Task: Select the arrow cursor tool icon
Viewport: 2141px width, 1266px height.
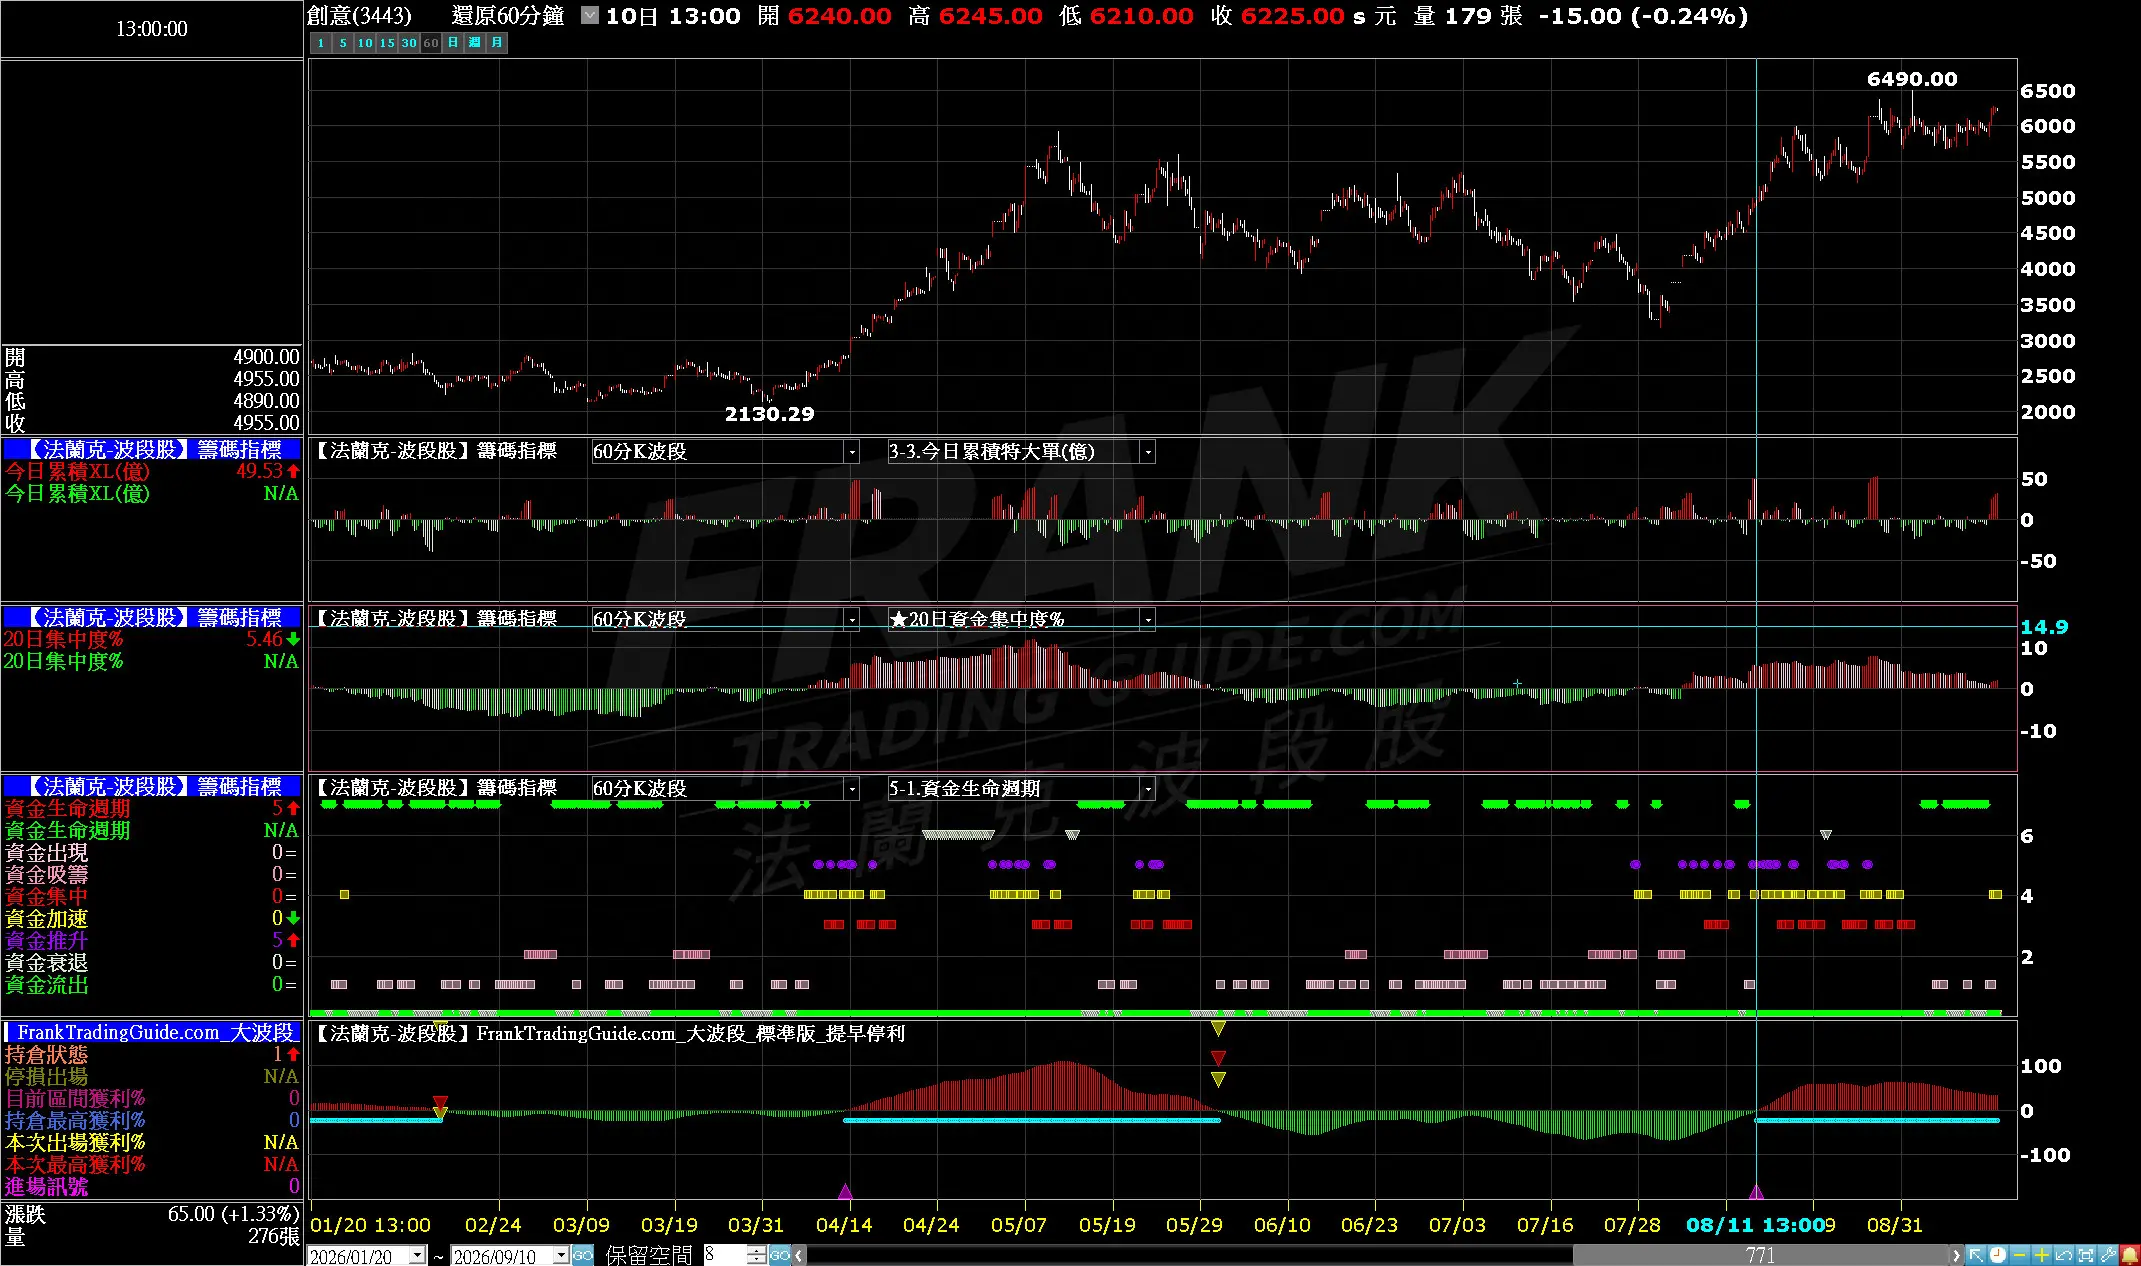Action: coord(1976,1255)
